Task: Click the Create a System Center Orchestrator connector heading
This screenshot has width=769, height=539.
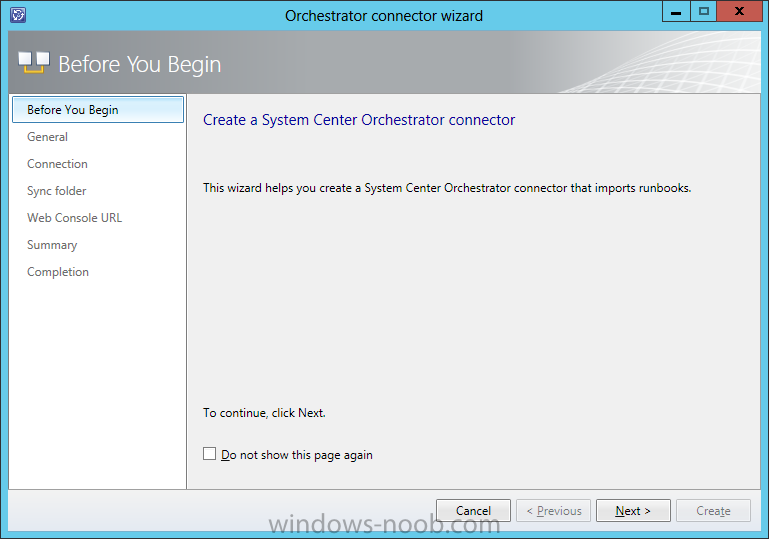Action: [x=359, y=120]
